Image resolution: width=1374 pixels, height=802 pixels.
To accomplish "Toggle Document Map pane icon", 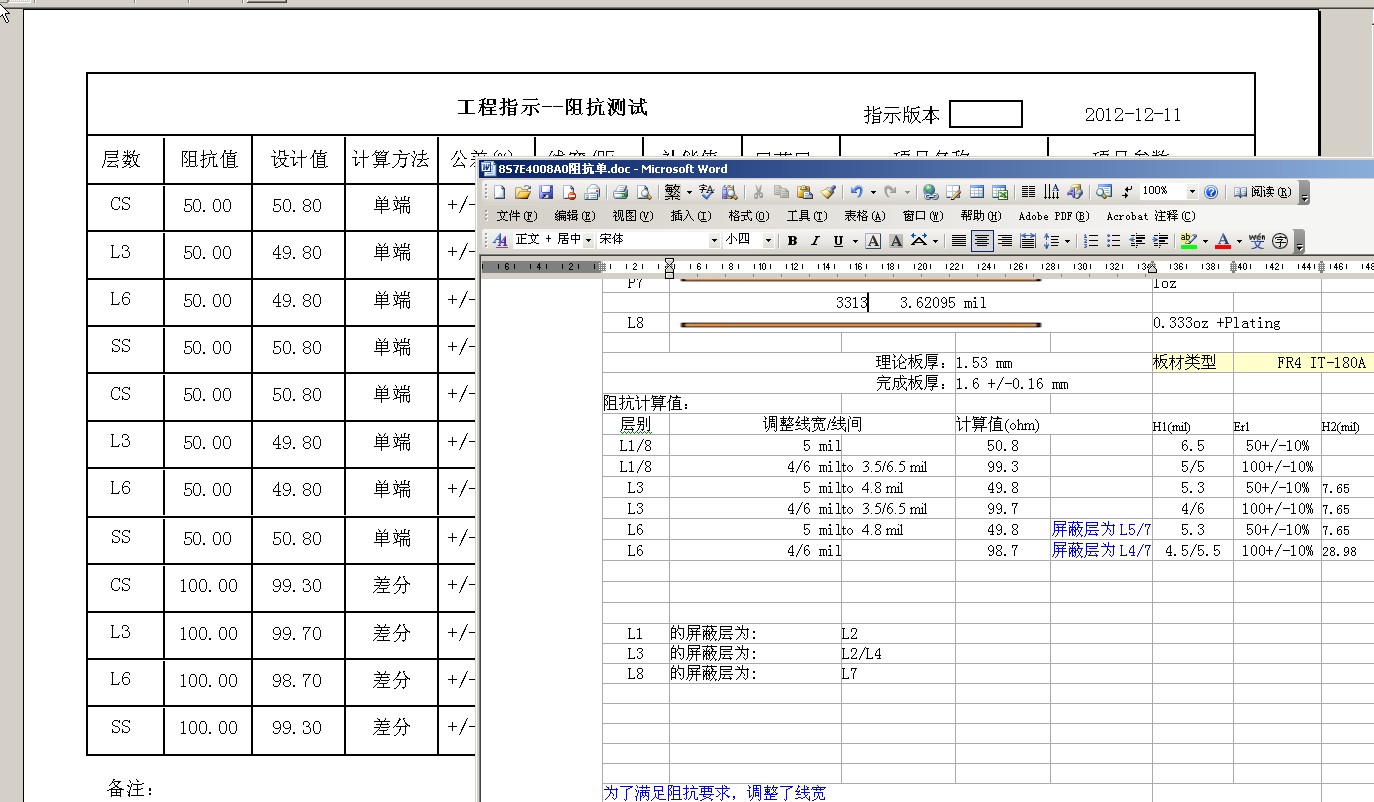I will tap(1103, 192).
